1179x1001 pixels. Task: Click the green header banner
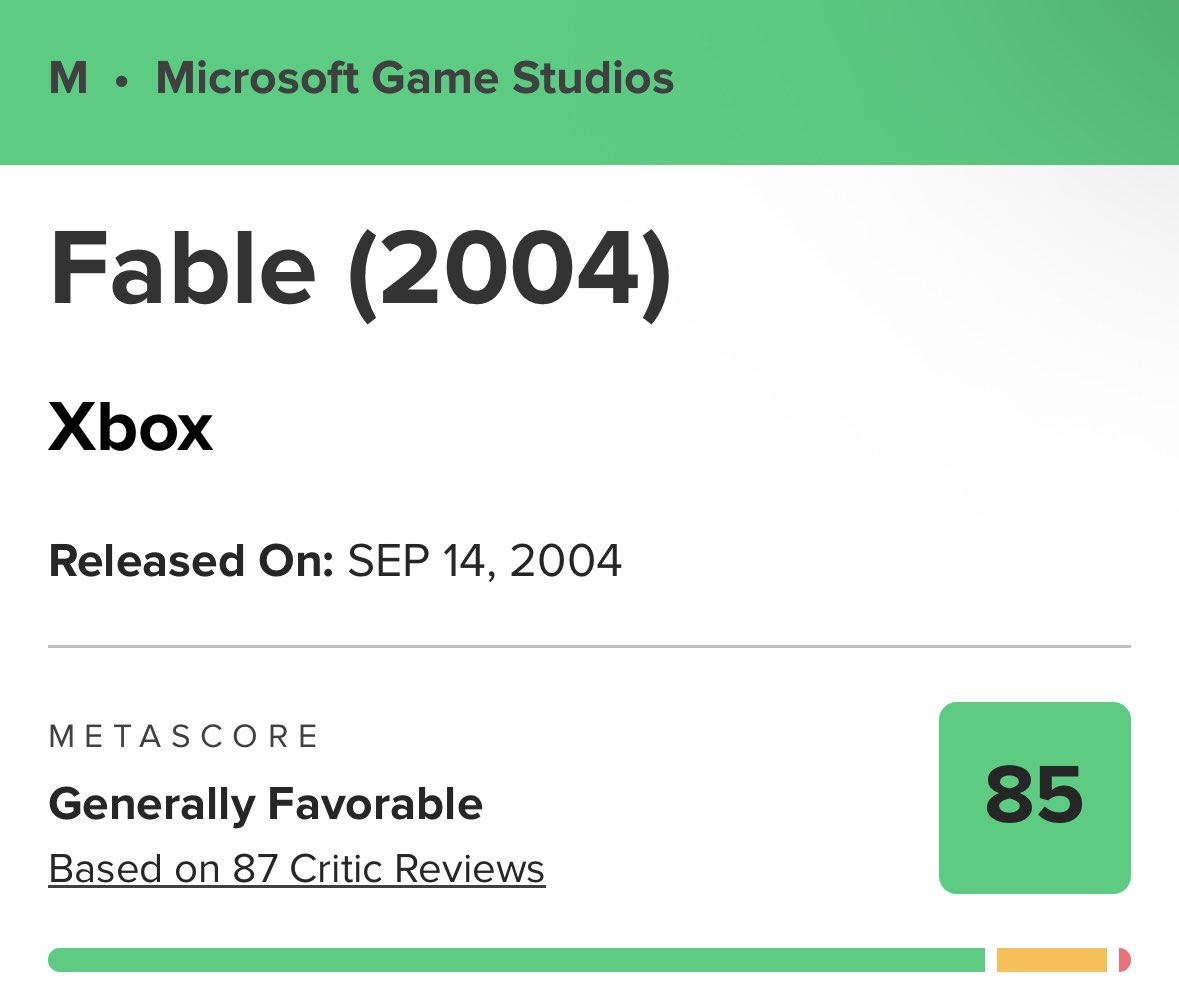pyautogui.click(x=590, y=82)
